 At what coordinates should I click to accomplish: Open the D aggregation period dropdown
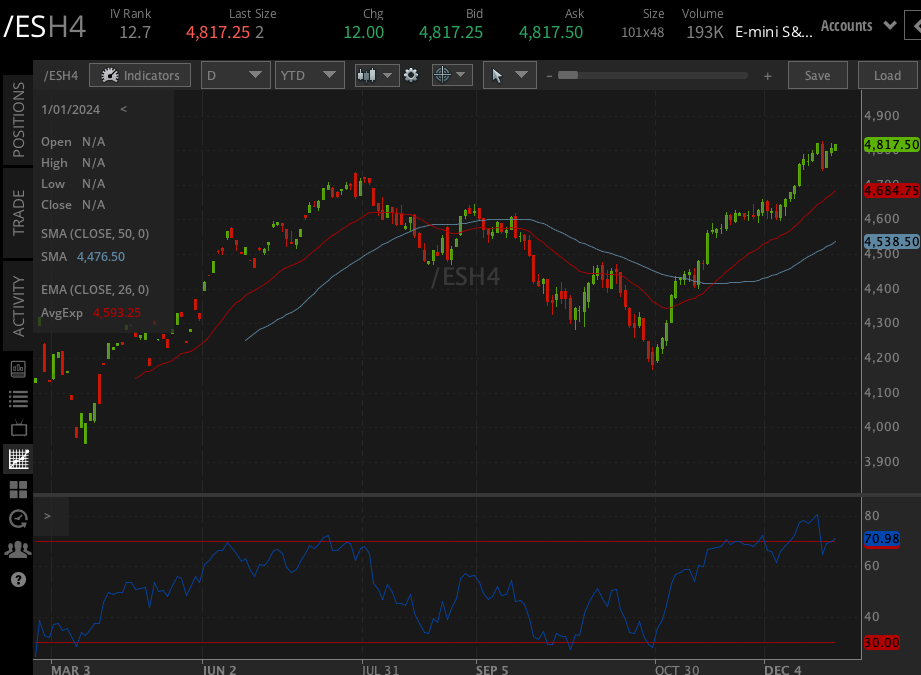pos(235,75)
